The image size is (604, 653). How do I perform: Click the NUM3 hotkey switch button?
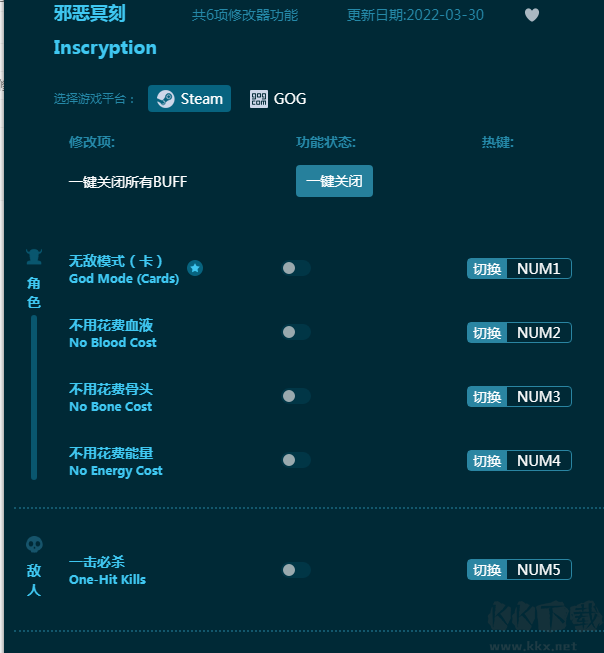487,396
